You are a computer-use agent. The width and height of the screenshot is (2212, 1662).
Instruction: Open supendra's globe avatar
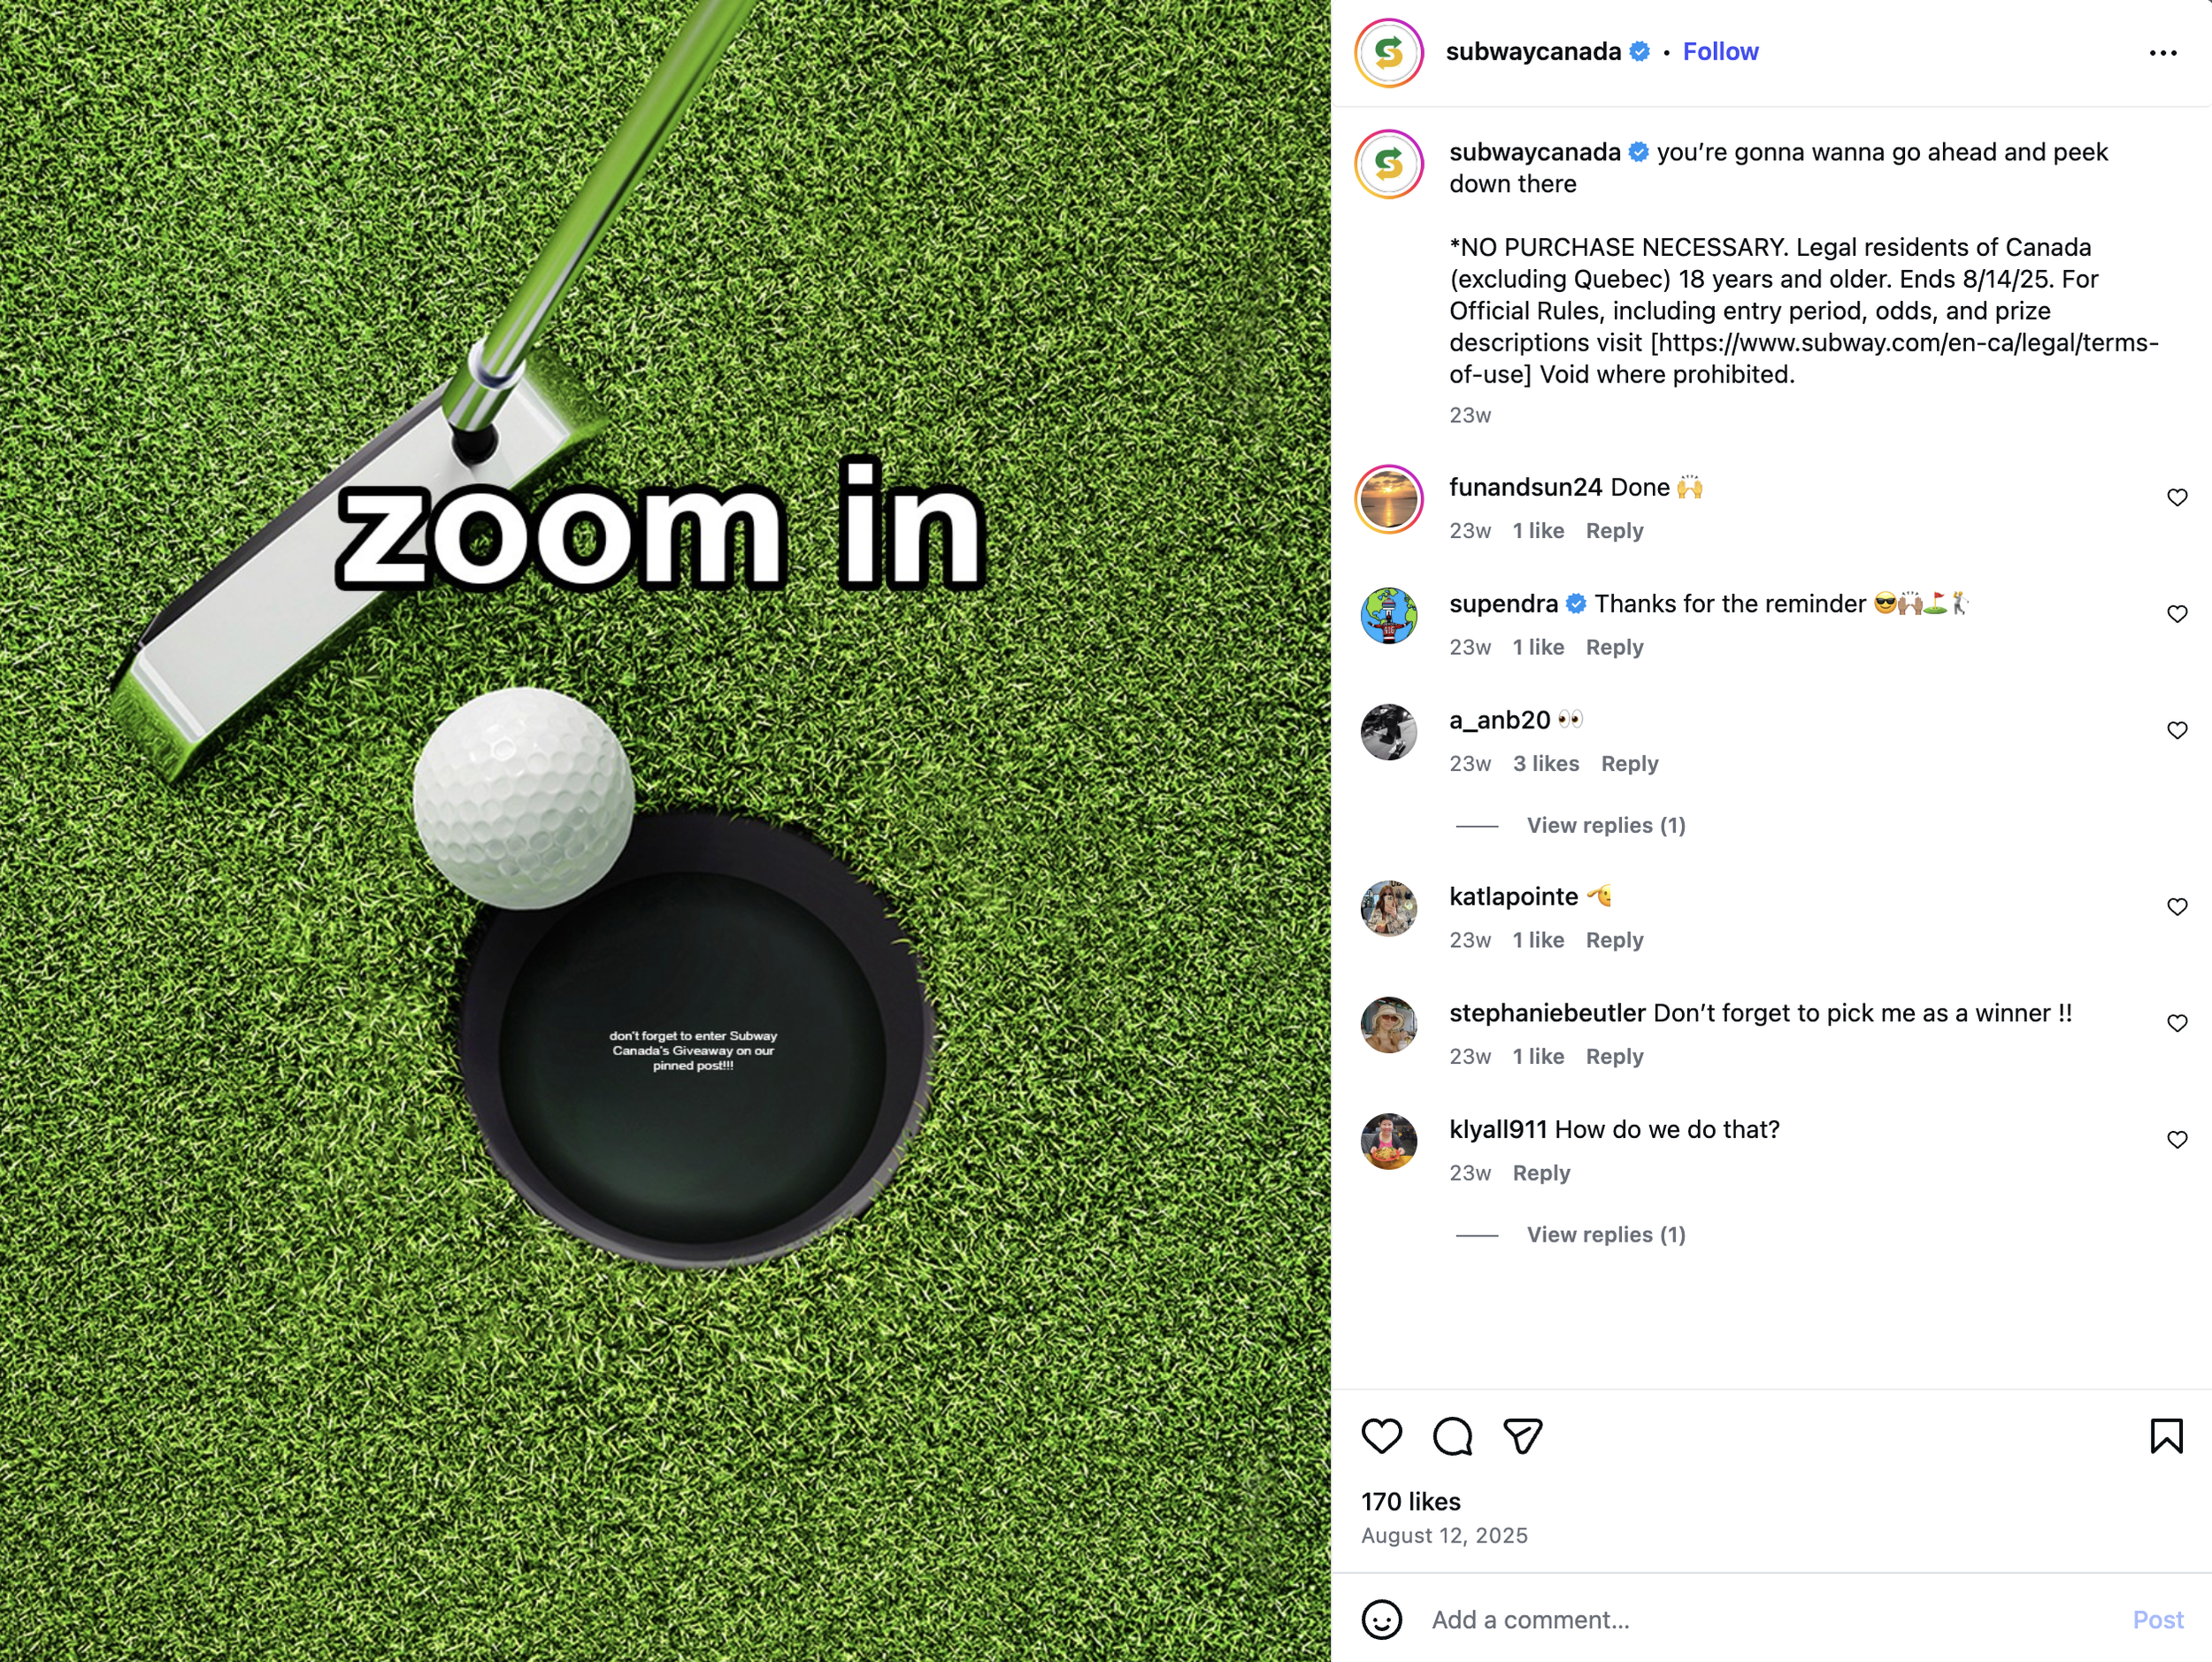click(x=1389, y=615)
